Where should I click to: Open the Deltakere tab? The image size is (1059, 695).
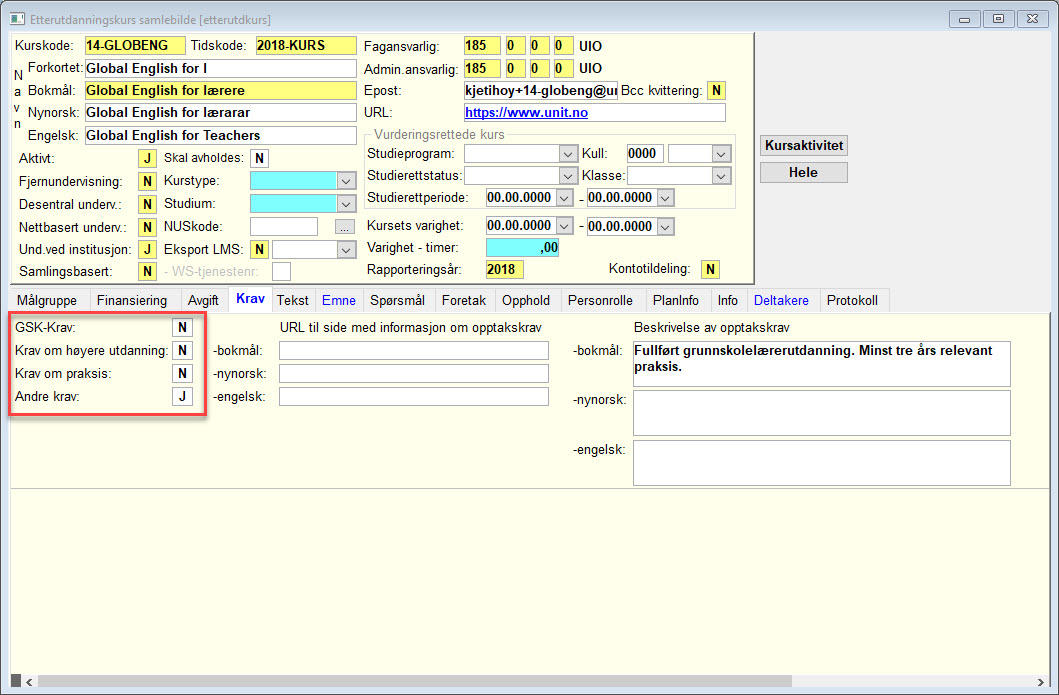(x=781, y=301)
